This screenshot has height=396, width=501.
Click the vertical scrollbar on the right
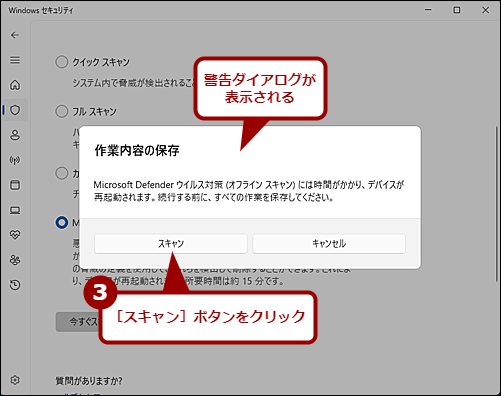497,203
